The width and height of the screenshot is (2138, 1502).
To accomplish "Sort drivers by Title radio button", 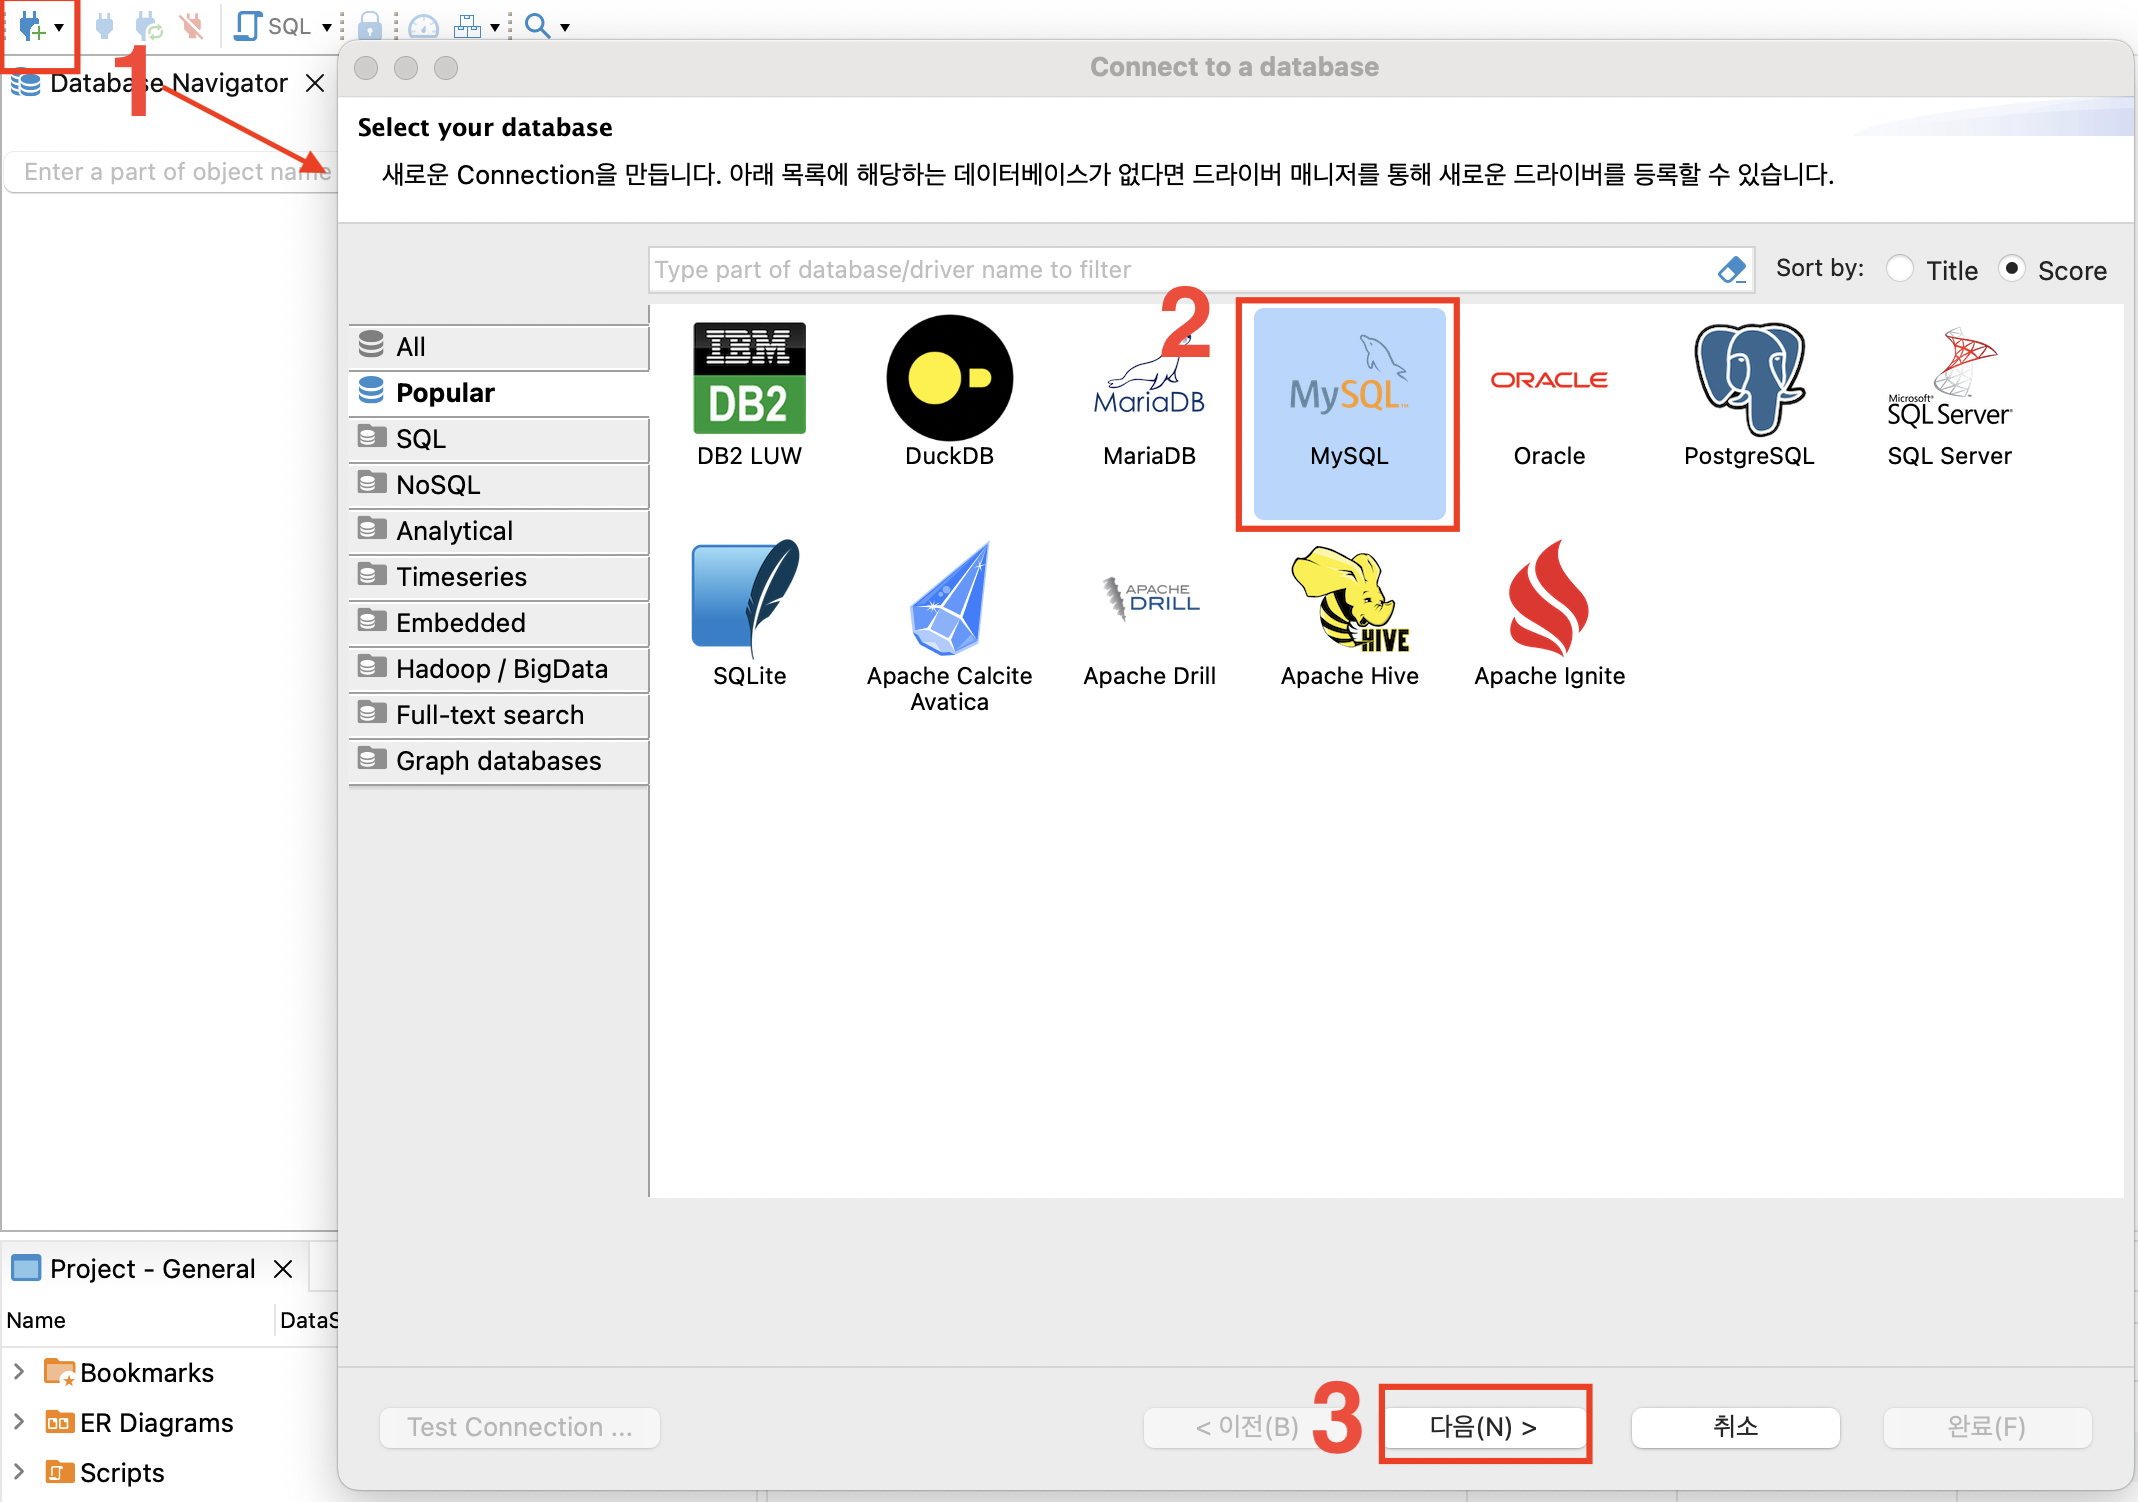I will pyautogui.click(x=1899, y=269).
